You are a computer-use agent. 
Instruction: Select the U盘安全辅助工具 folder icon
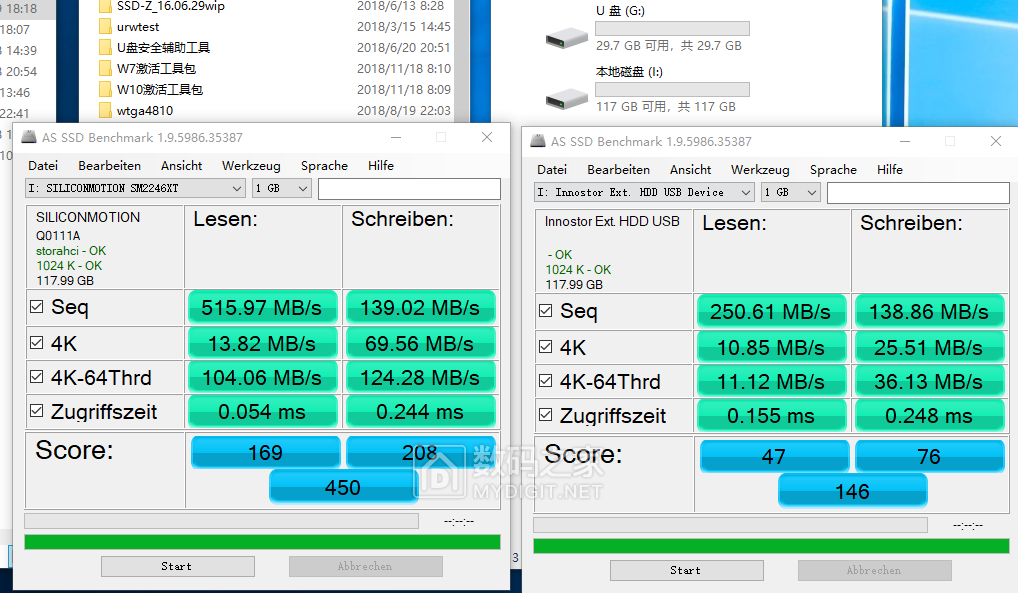coord(105,47)
